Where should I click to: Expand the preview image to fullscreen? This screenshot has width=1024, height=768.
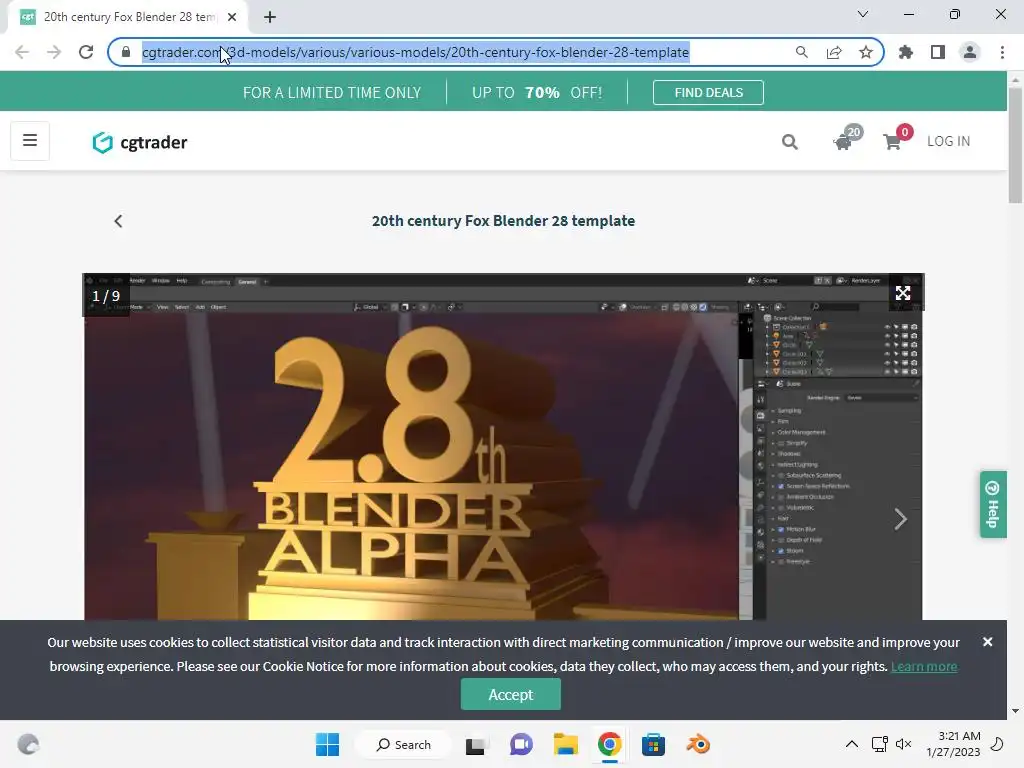903,293
